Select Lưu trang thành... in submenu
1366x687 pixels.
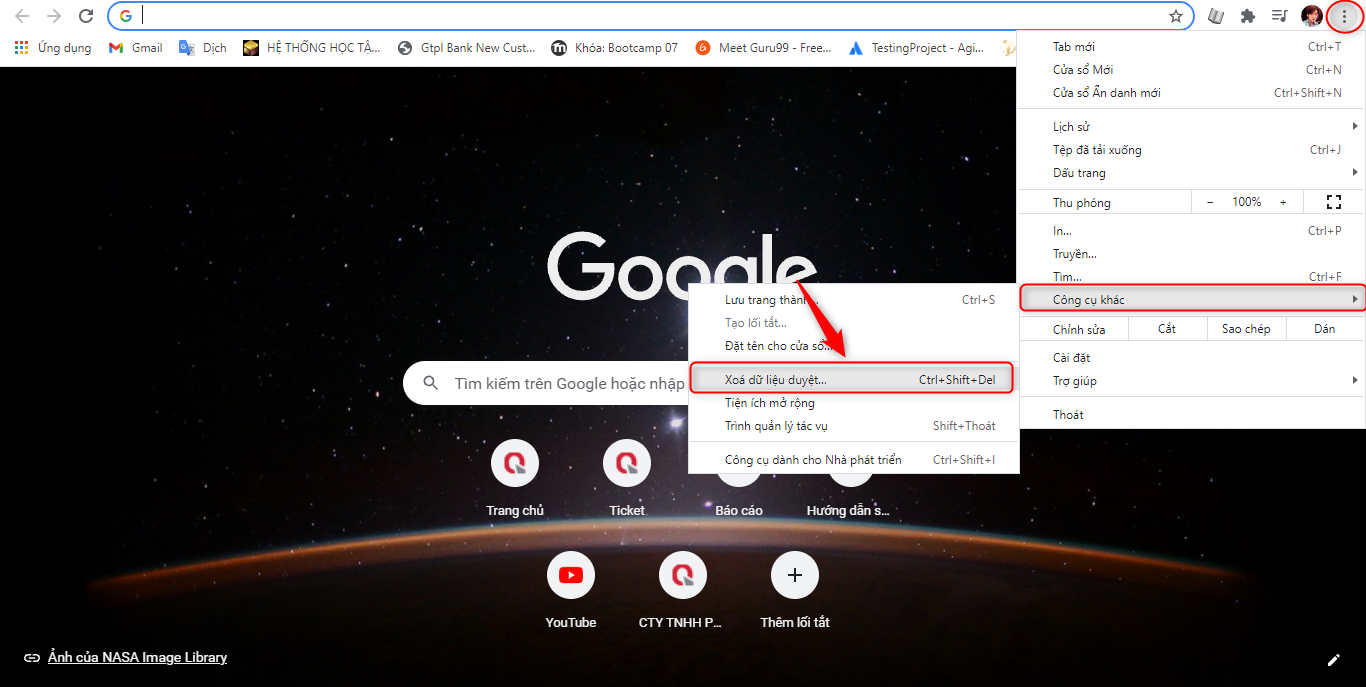click(854, 300)
